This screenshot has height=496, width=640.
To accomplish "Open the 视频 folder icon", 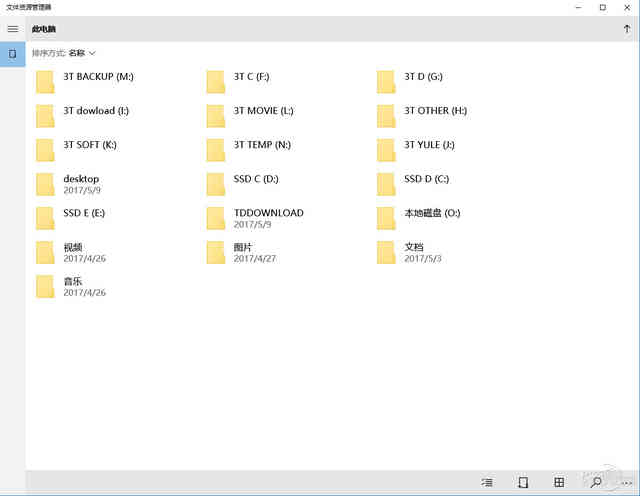I will tap(45, 252).
